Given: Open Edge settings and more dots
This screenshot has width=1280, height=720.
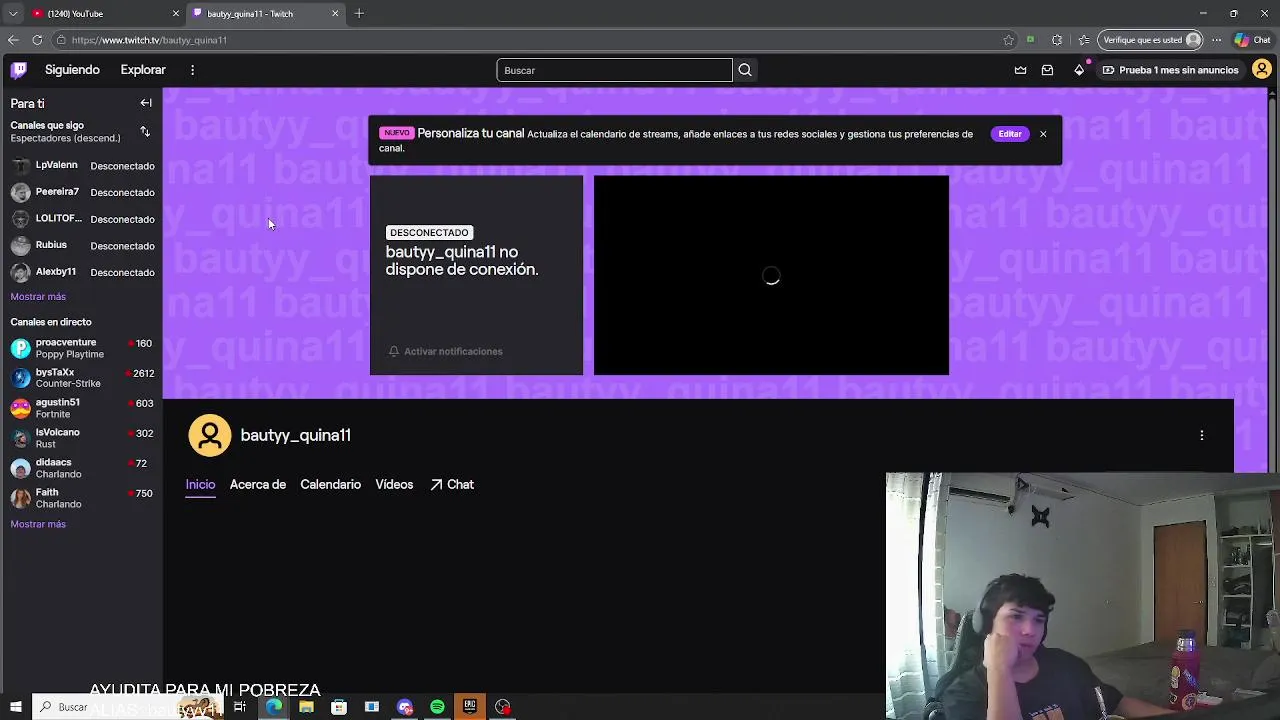Looking at the screenshot, I should click(1216, 40).
